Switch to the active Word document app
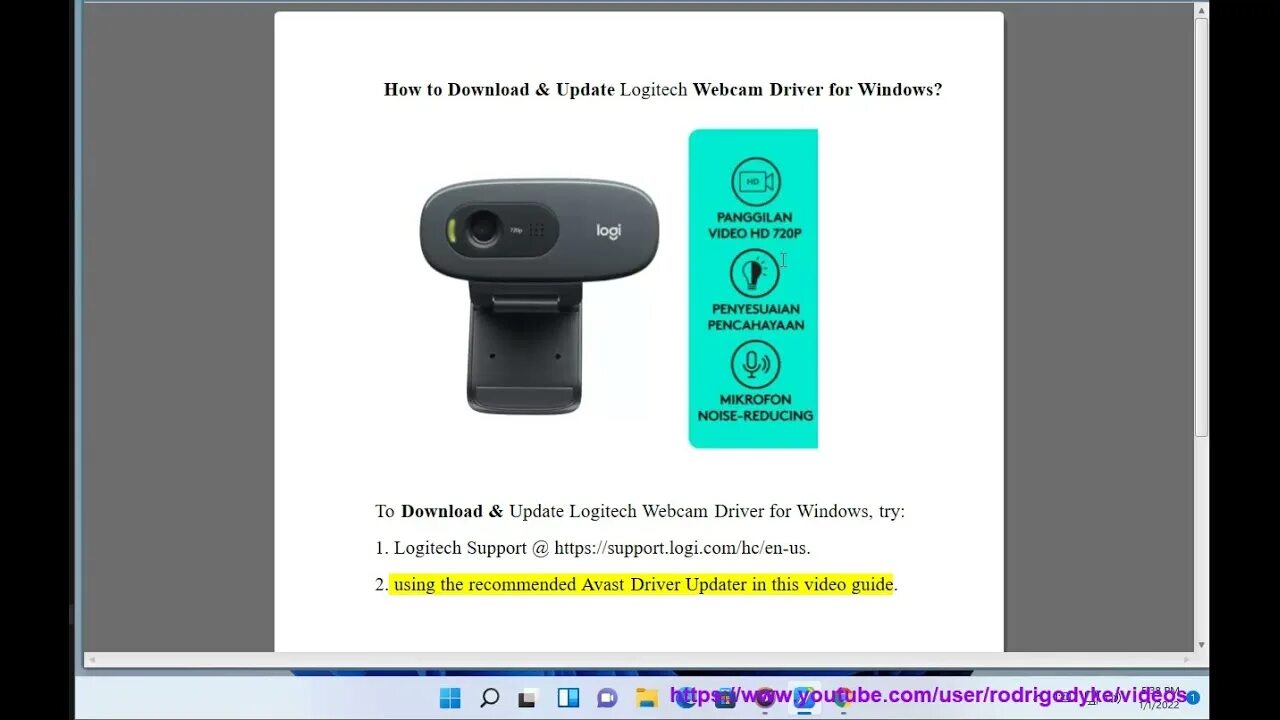This screenshot has height=720, width=1280. click(x=805, y=695)
